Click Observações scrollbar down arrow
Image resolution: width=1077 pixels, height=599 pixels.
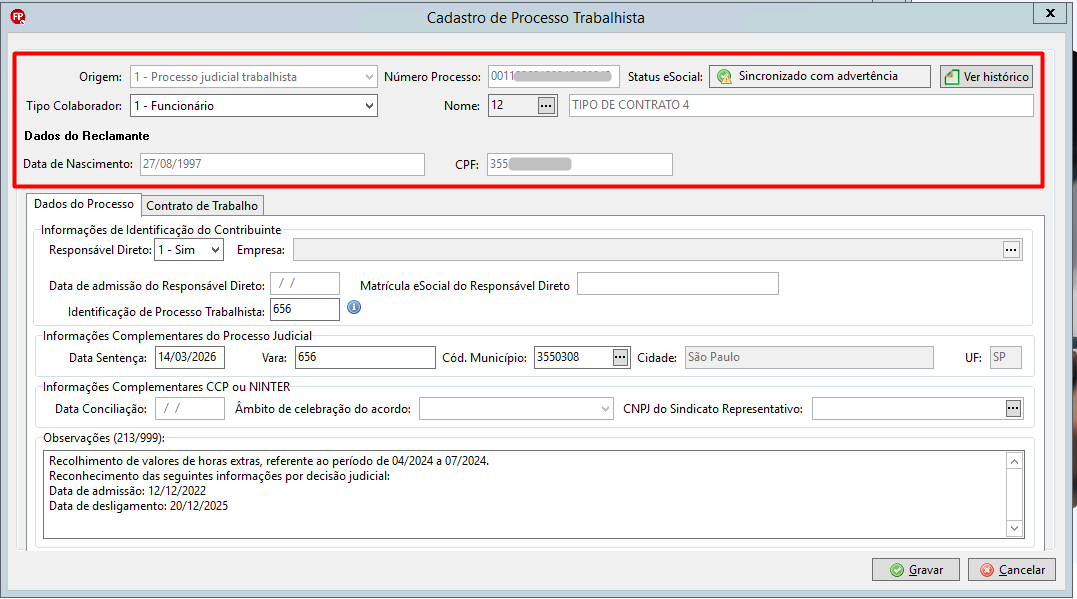click(1014, 528)
